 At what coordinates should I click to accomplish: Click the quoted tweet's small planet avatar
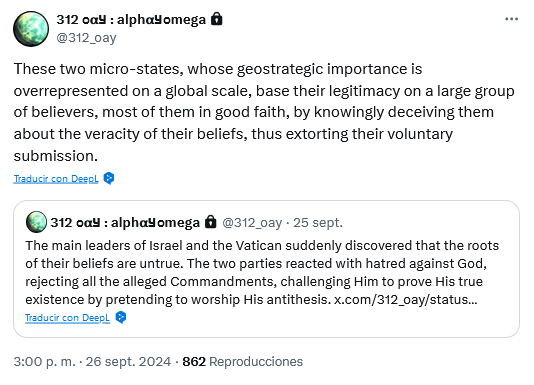(x=36, y=222)
